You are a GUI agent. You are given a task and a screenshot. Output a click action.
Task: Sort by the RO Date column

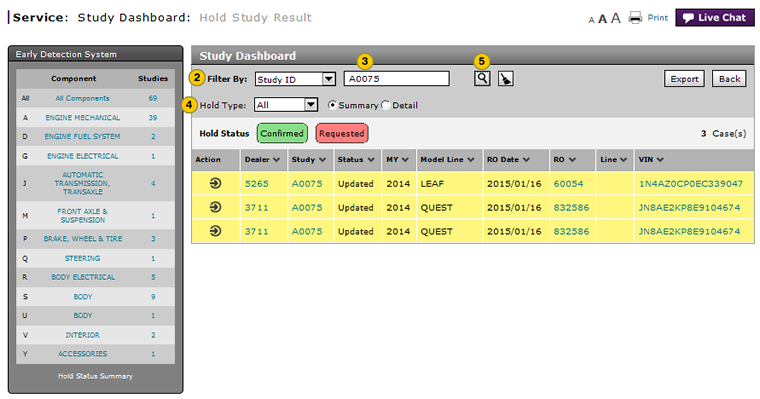point(508,160)
